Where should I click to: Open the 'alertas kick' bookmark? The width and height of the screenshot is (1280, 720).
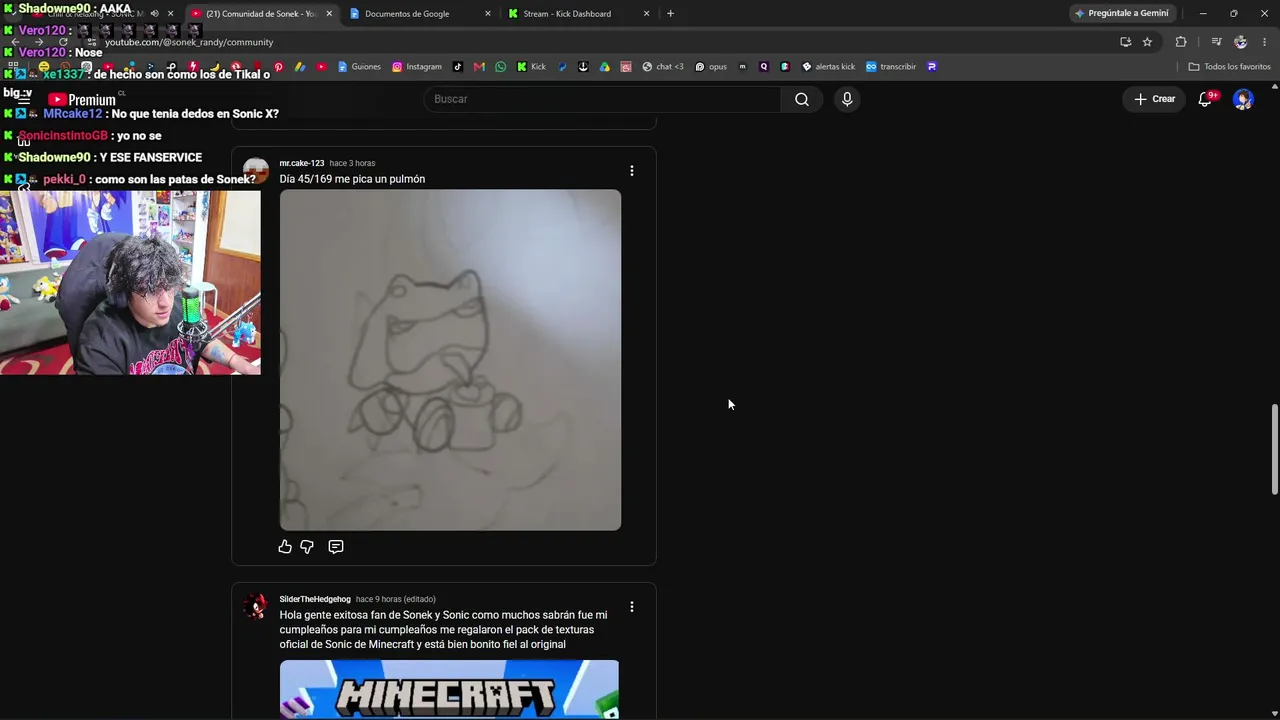click(x=829, y=67)
